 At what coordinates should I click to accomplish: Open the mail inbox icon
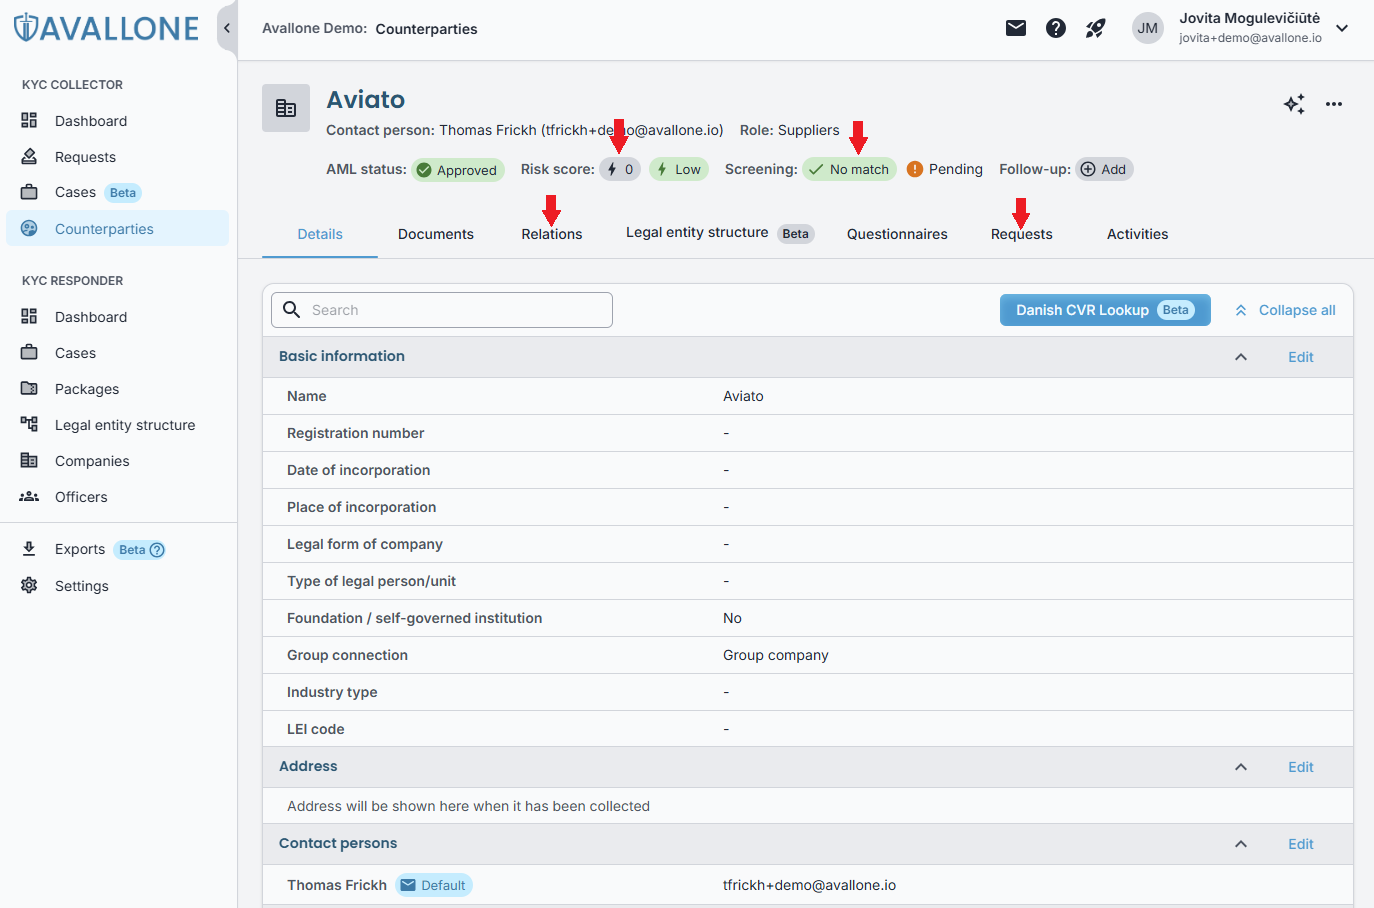[x=1016, y=28]
